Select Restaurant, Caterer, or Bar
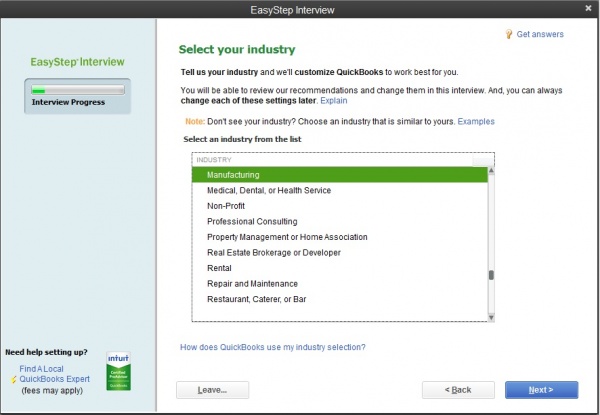The width and height of the screenshot is (600, 415). coord(340,299)
